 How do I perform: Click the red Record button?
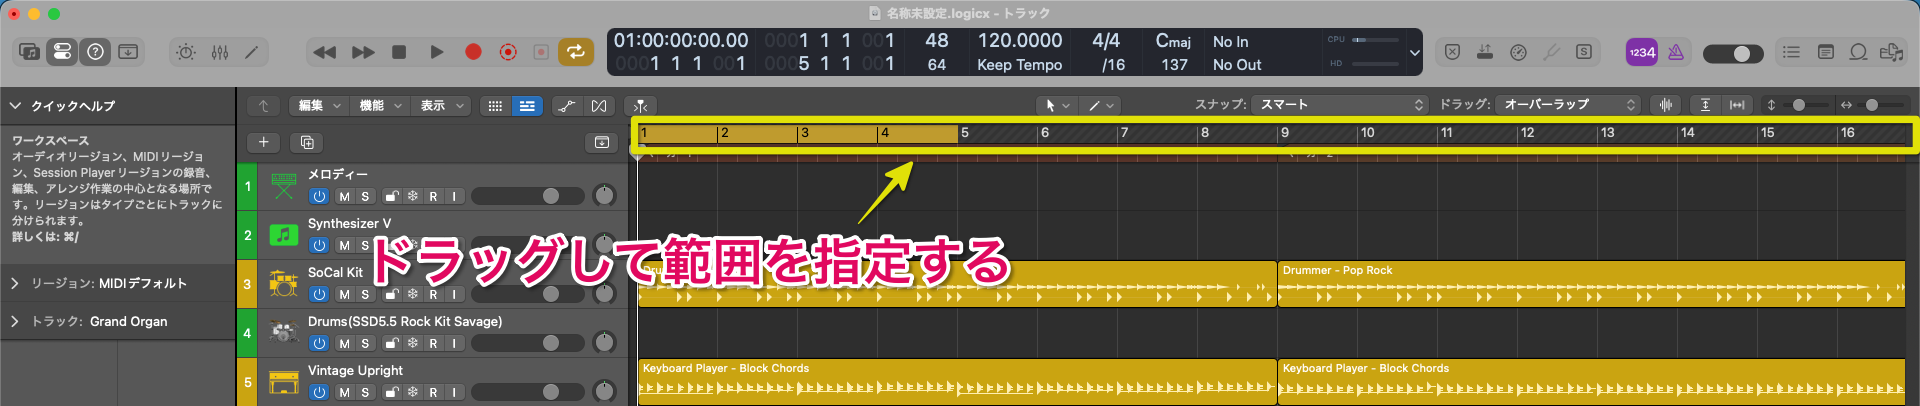tap(473, 52)
